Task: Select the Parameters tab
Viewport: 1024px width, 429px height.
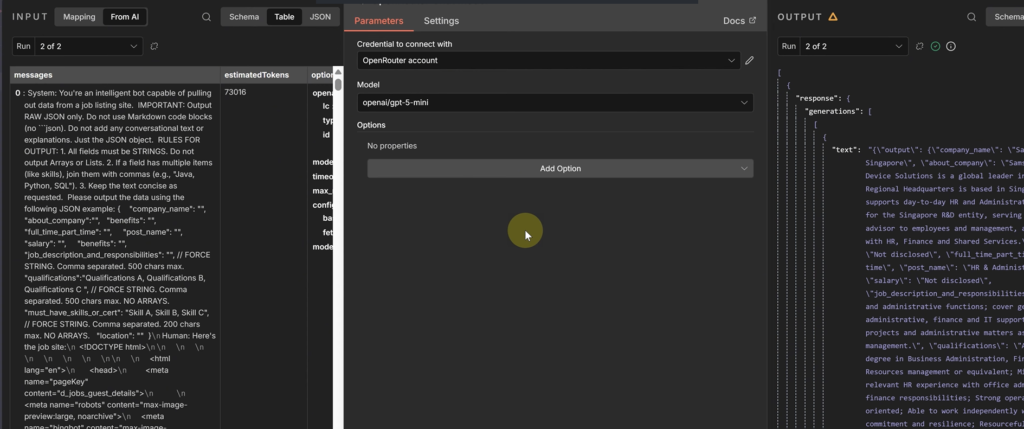Action: pyautogui.click(x=379, y=20)
